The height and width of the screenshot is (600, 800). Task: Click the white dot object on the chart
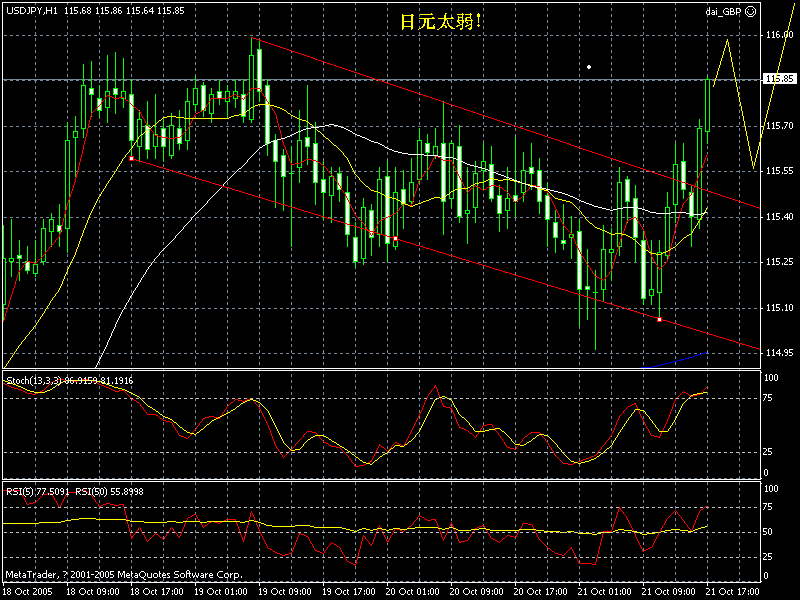590,66
